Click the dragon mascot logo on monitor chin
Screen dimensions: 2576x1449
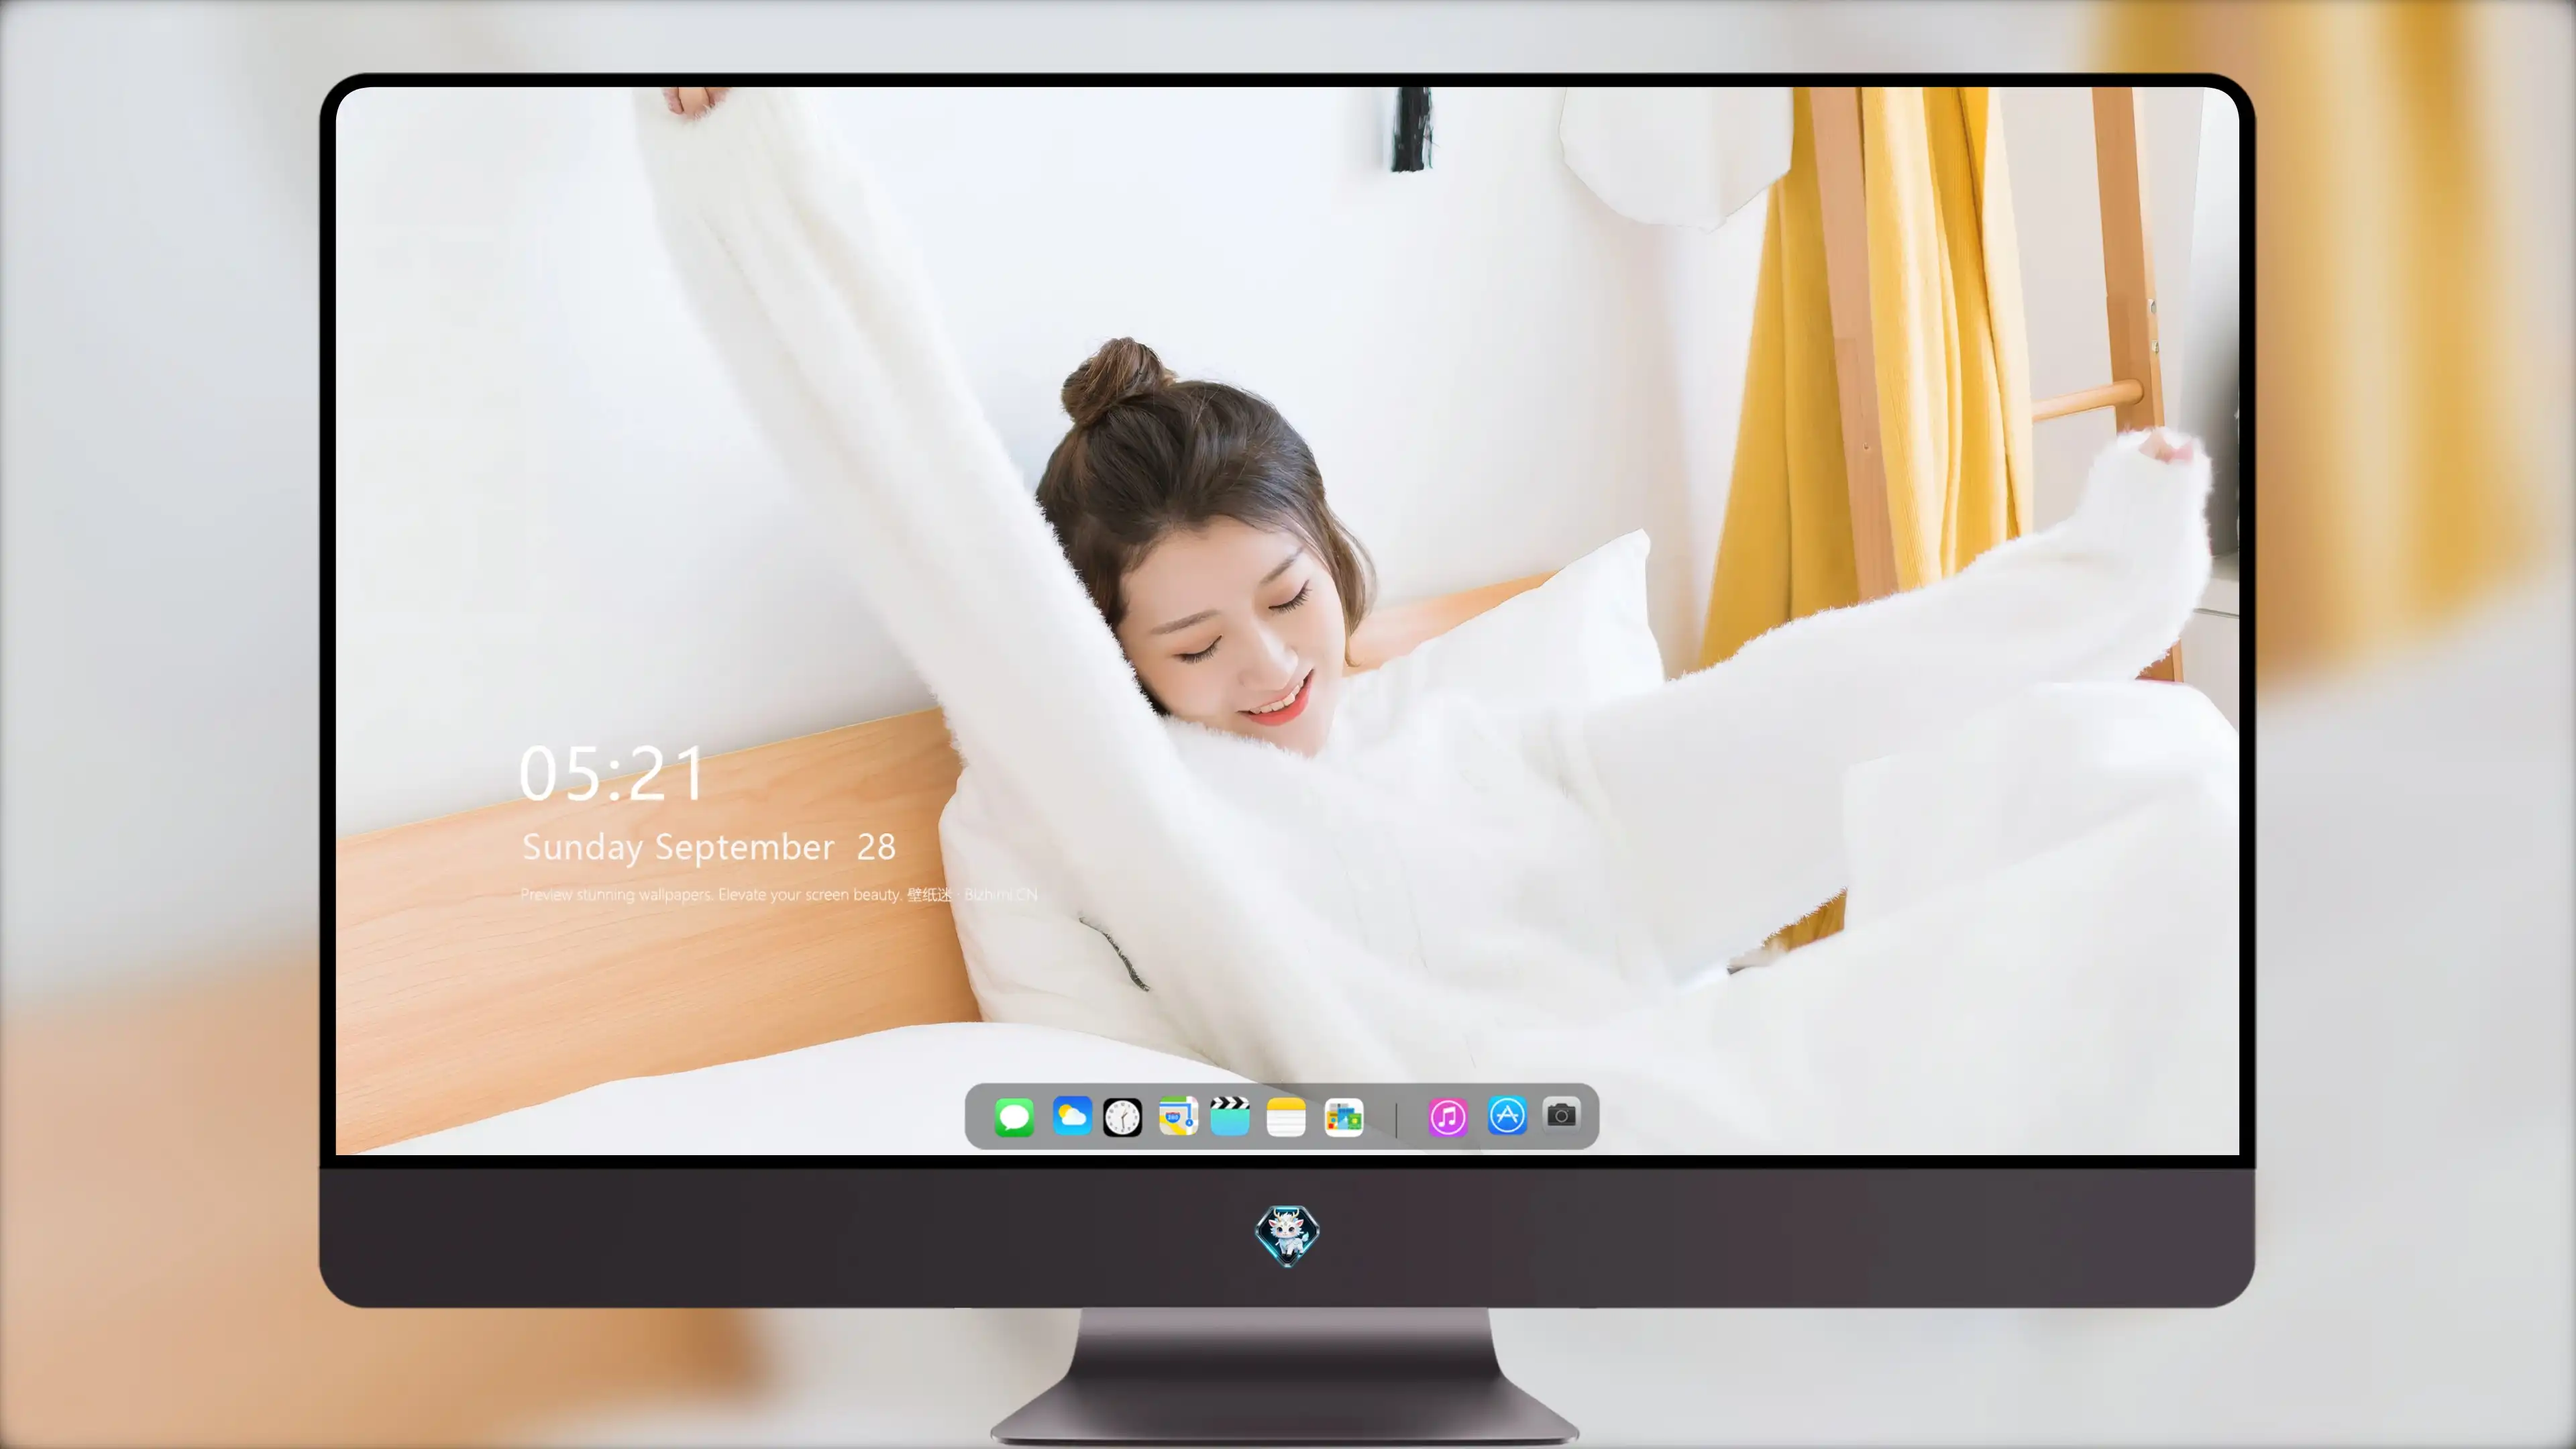tap(1287, 1235)
